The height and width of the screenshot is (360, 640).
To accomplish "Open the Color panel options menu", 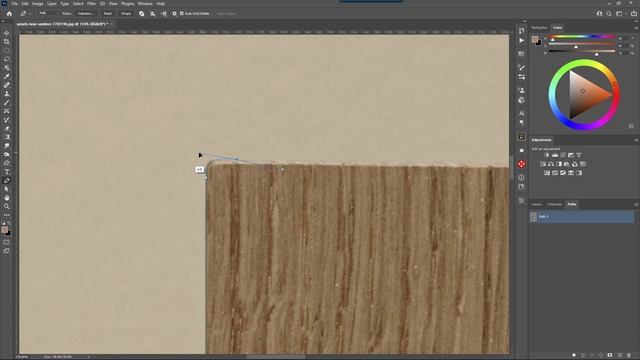I will (636, 28).
